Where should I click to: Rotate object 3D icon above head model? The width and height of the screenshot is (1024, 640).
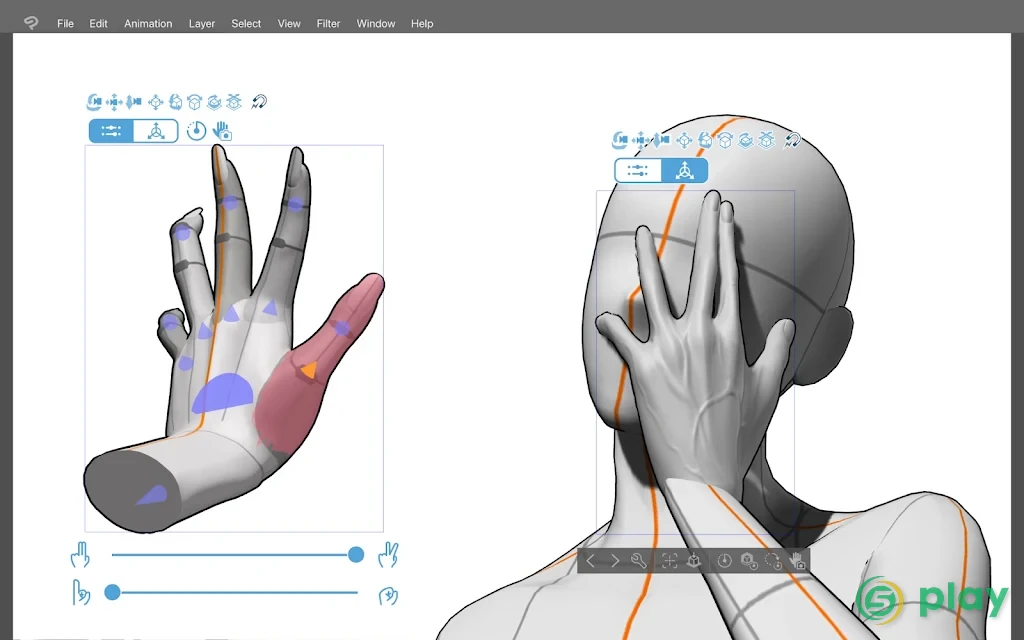705,140
